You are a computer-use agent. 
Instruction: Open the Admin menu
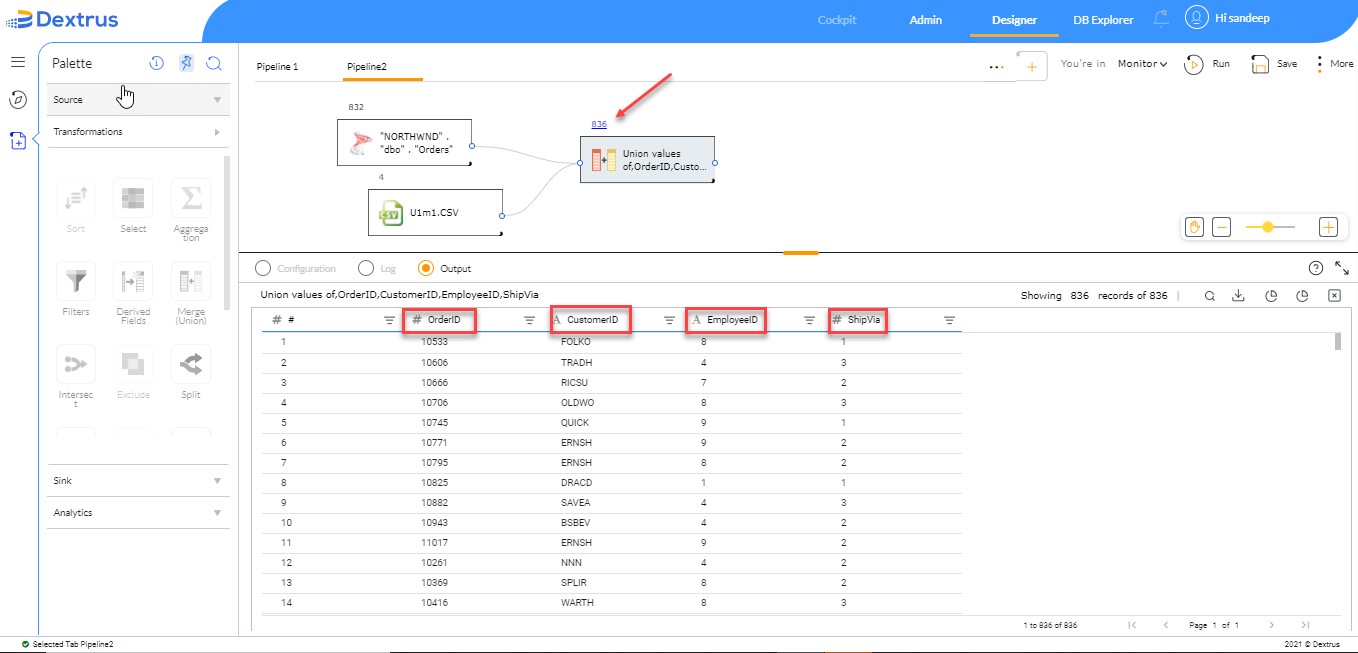point(926,20)
